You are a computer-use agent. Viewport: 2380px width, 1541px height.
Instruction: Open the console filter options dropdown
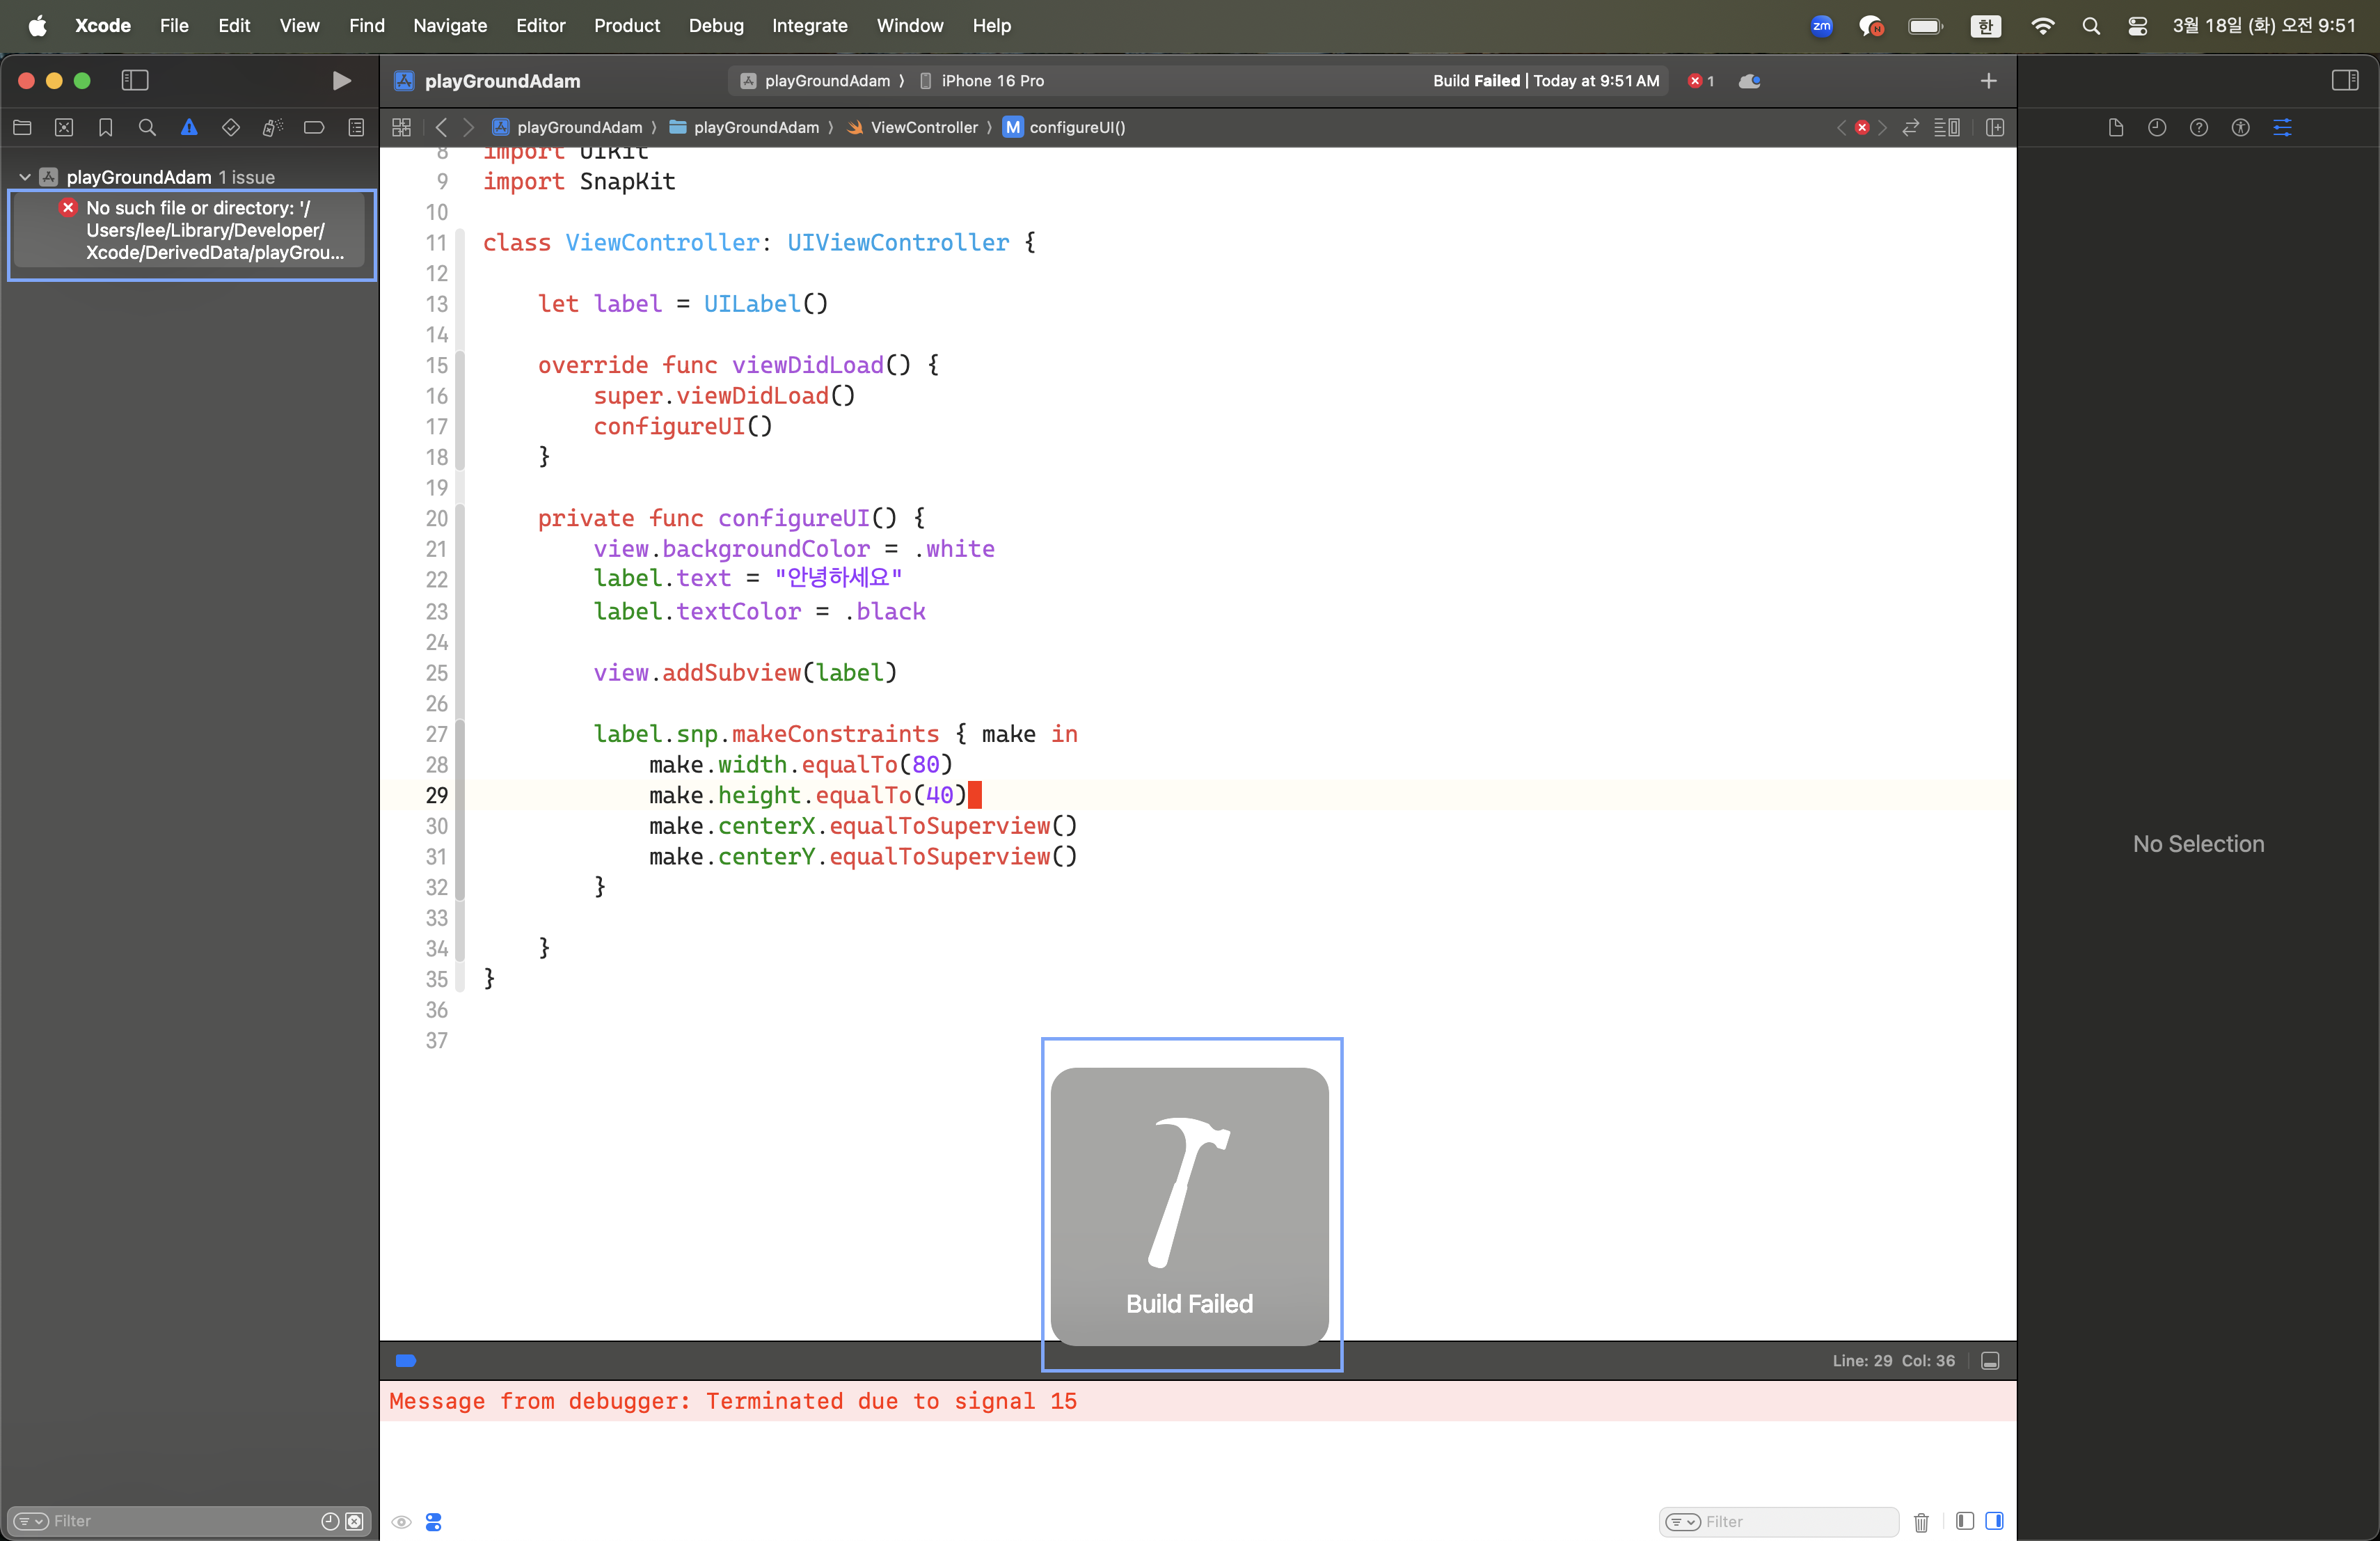click(1684, 1521)
